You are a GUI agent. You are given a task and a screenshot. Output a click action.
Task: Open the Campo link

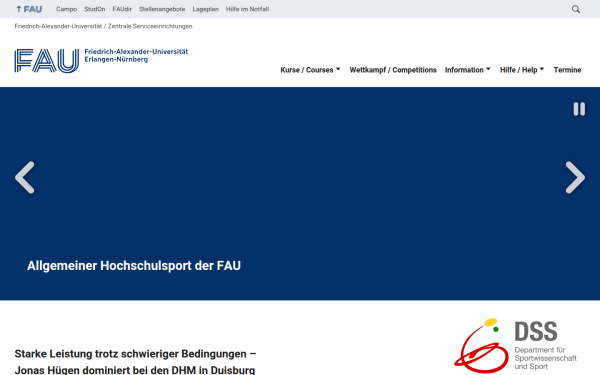click(67, 9)
